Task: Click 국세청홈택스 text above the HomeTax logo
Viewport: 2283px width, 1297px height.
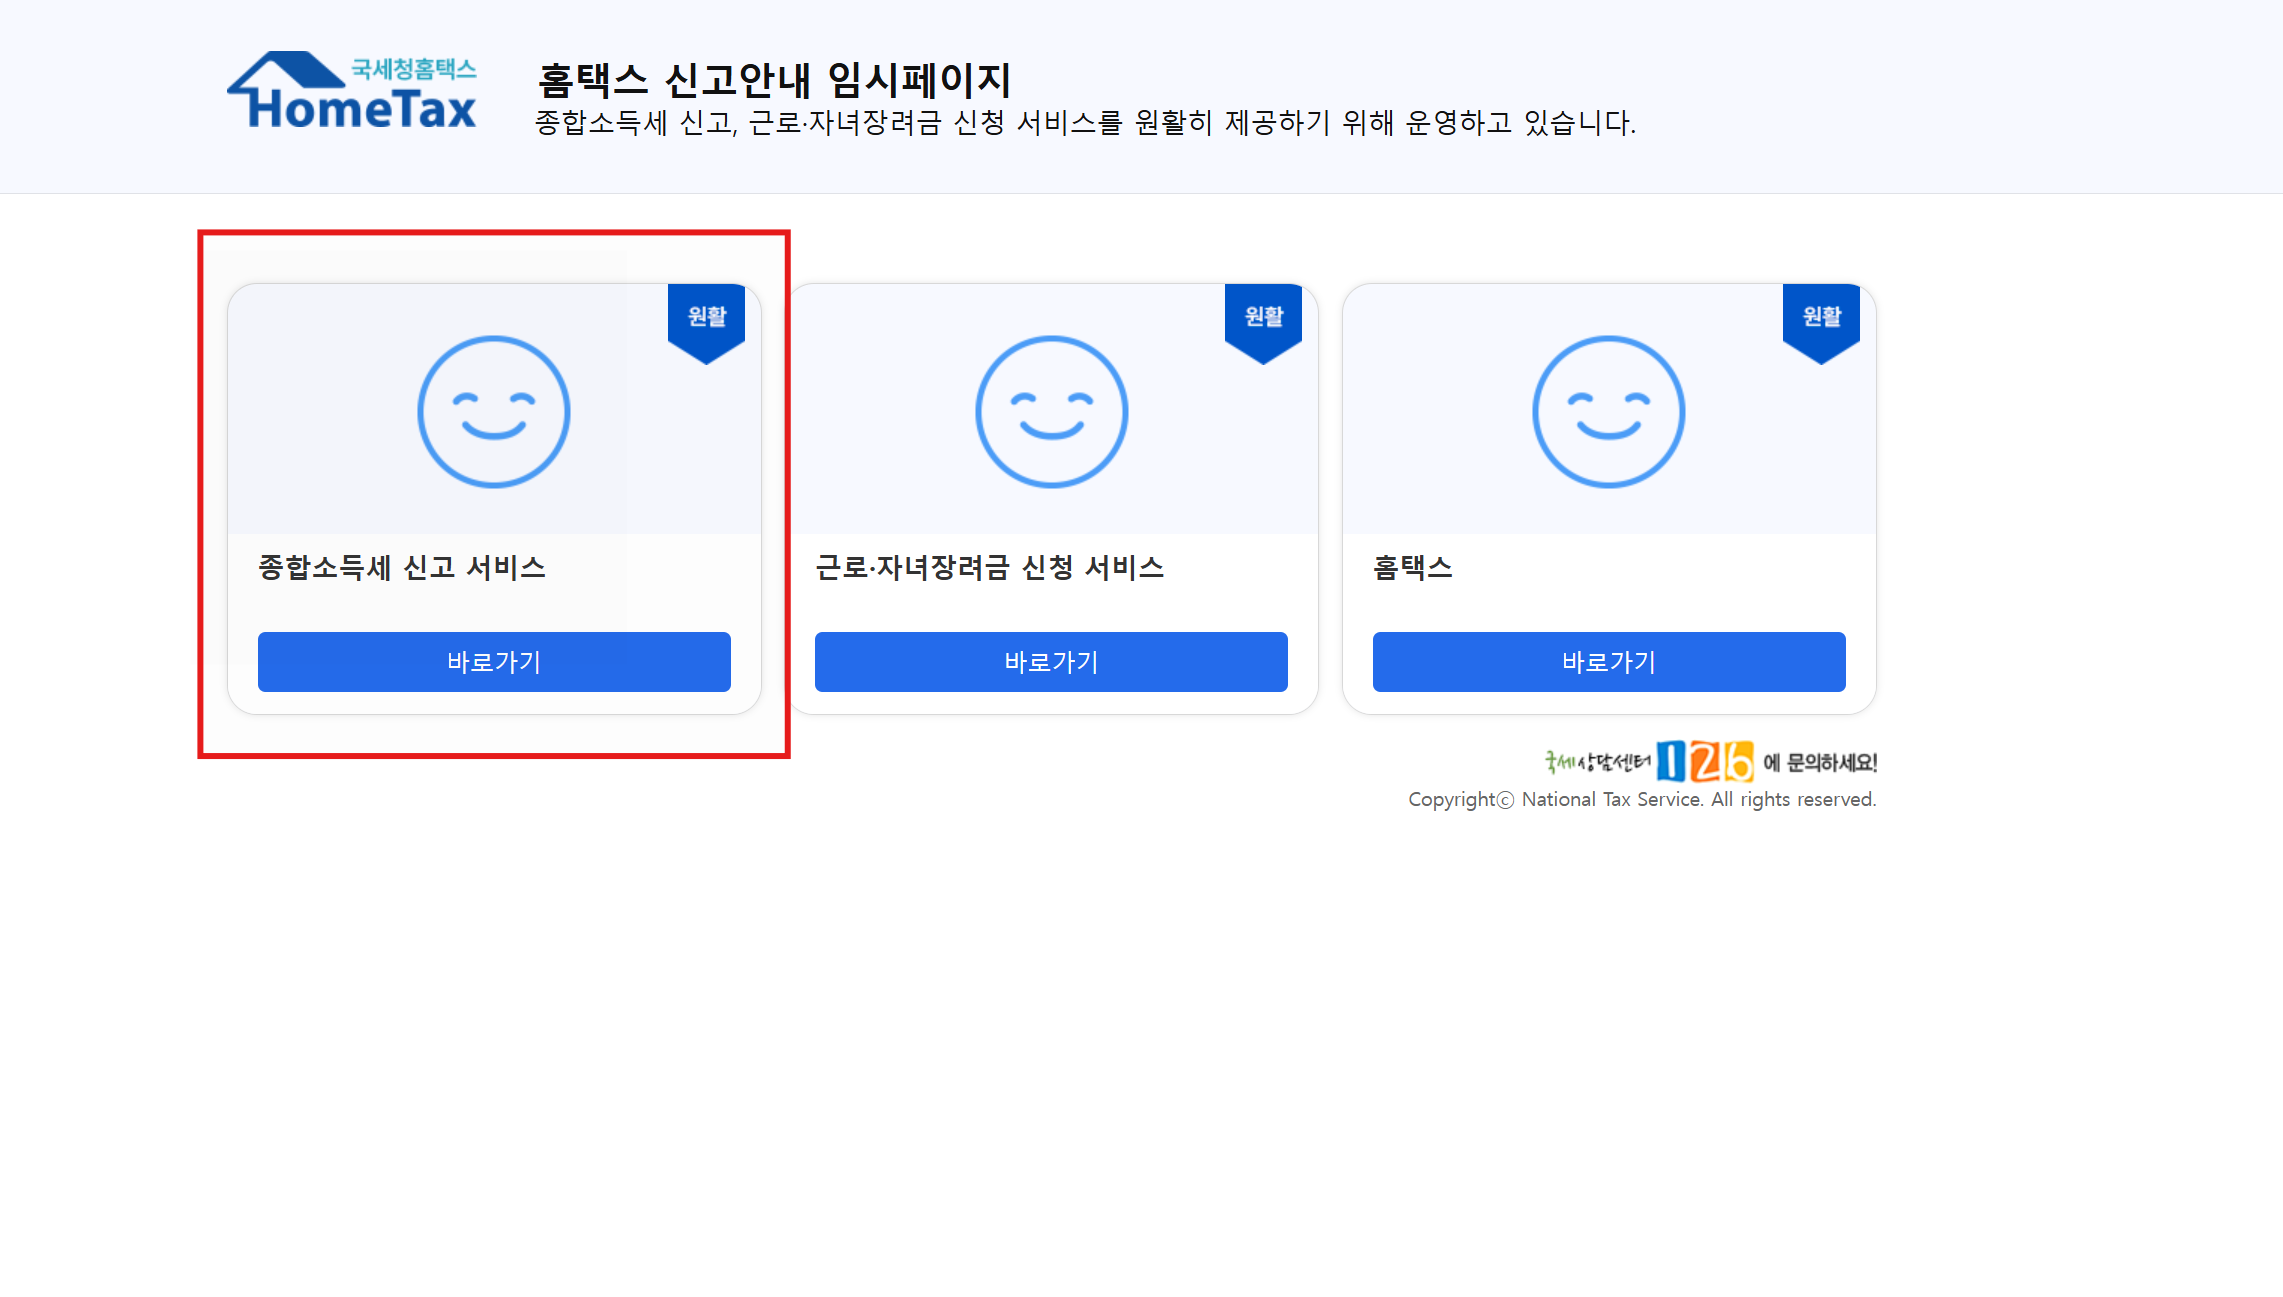Action: (413, 68)
